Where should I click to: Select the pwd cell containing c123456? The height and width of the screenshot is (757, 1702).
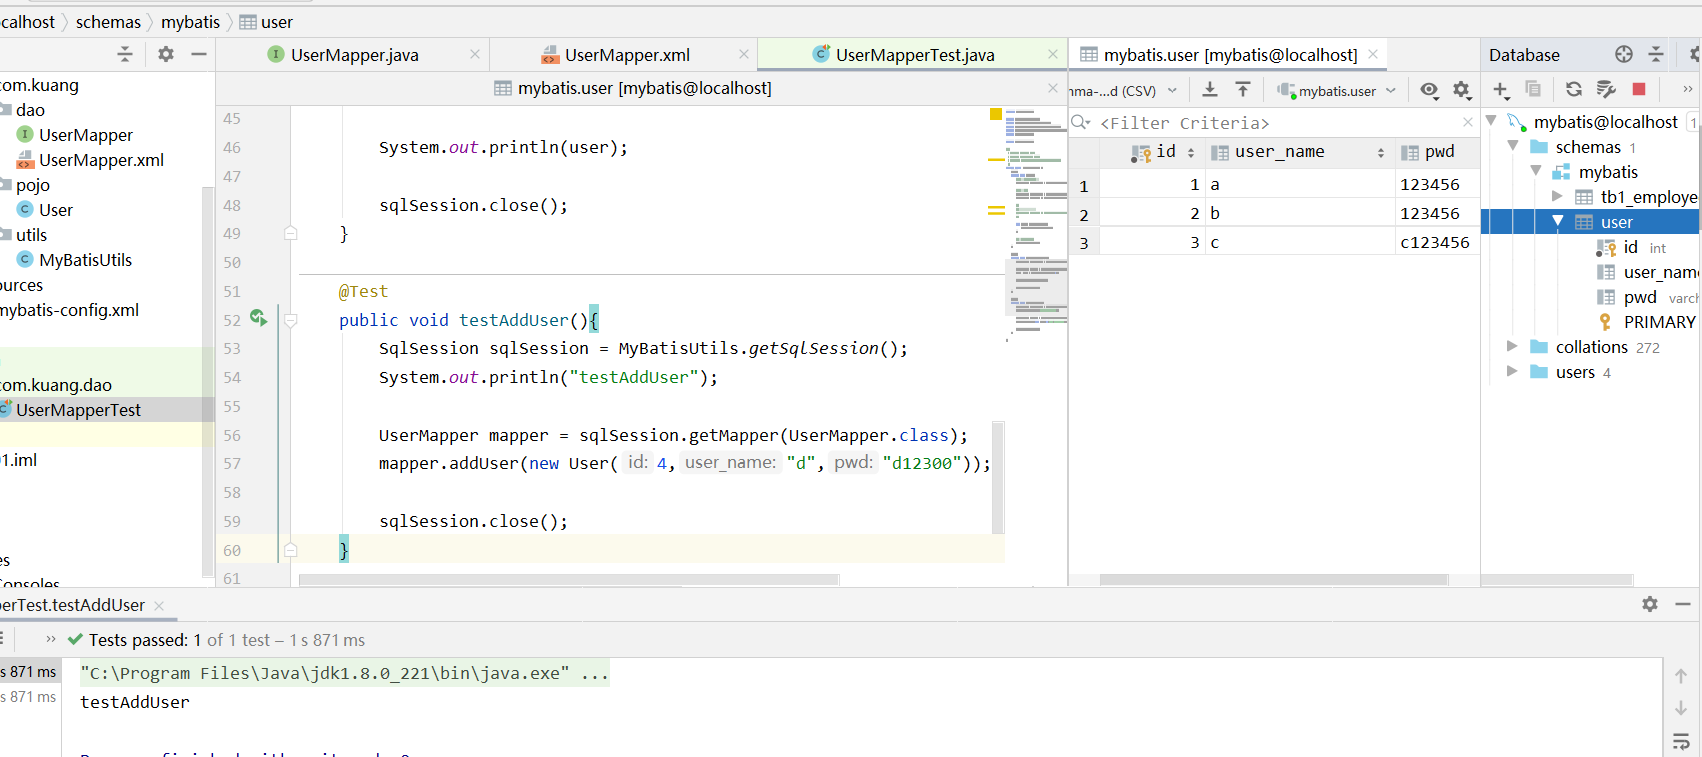[1437, 242]
